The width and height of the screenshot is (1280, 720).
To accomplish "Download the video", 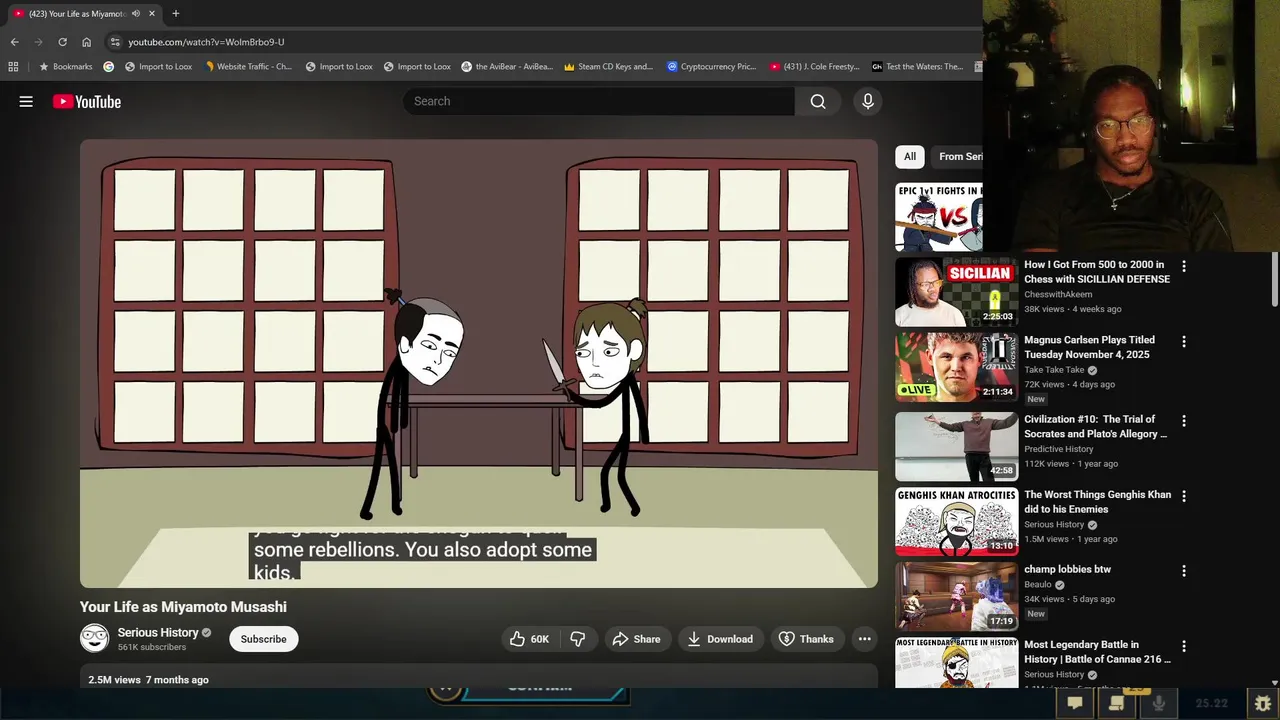I will pyautogui.click(x=720, y=639).
